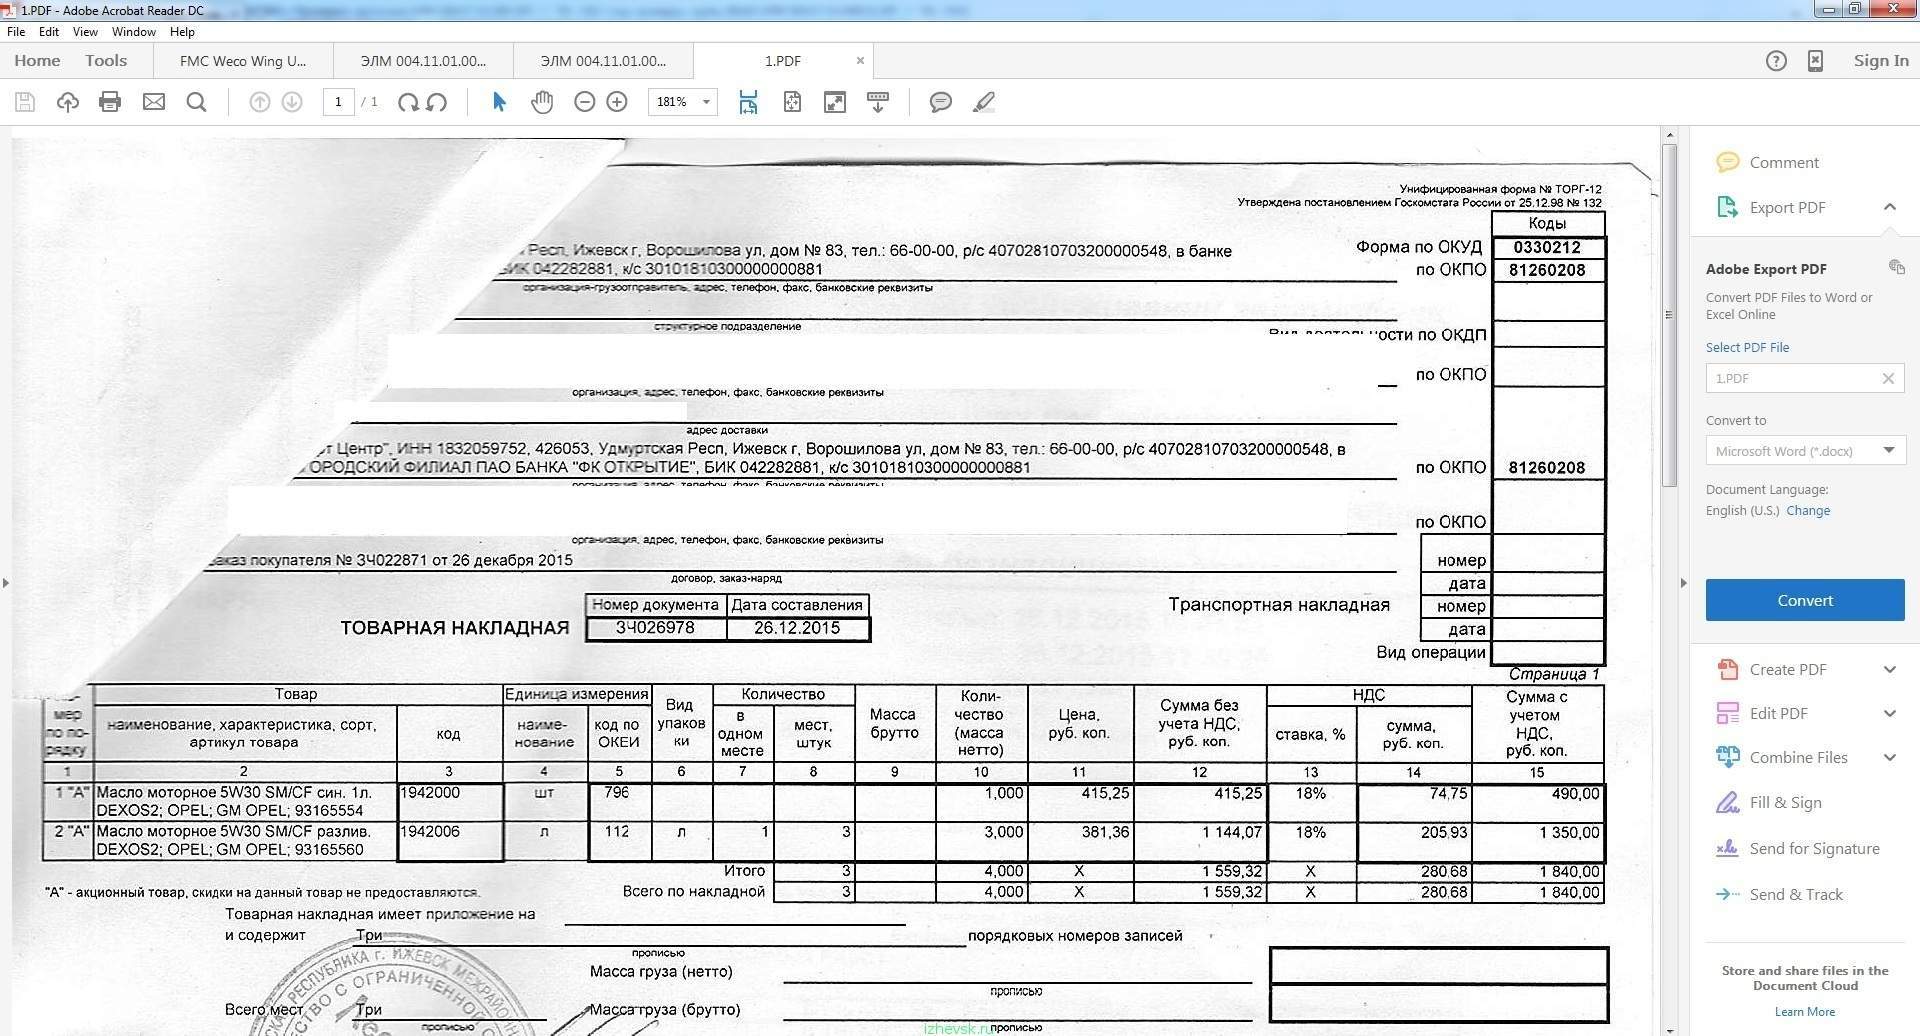The image size is (1920, 1036).
Task: Expand the Create PDF section
Action: tap(1890, 669)
